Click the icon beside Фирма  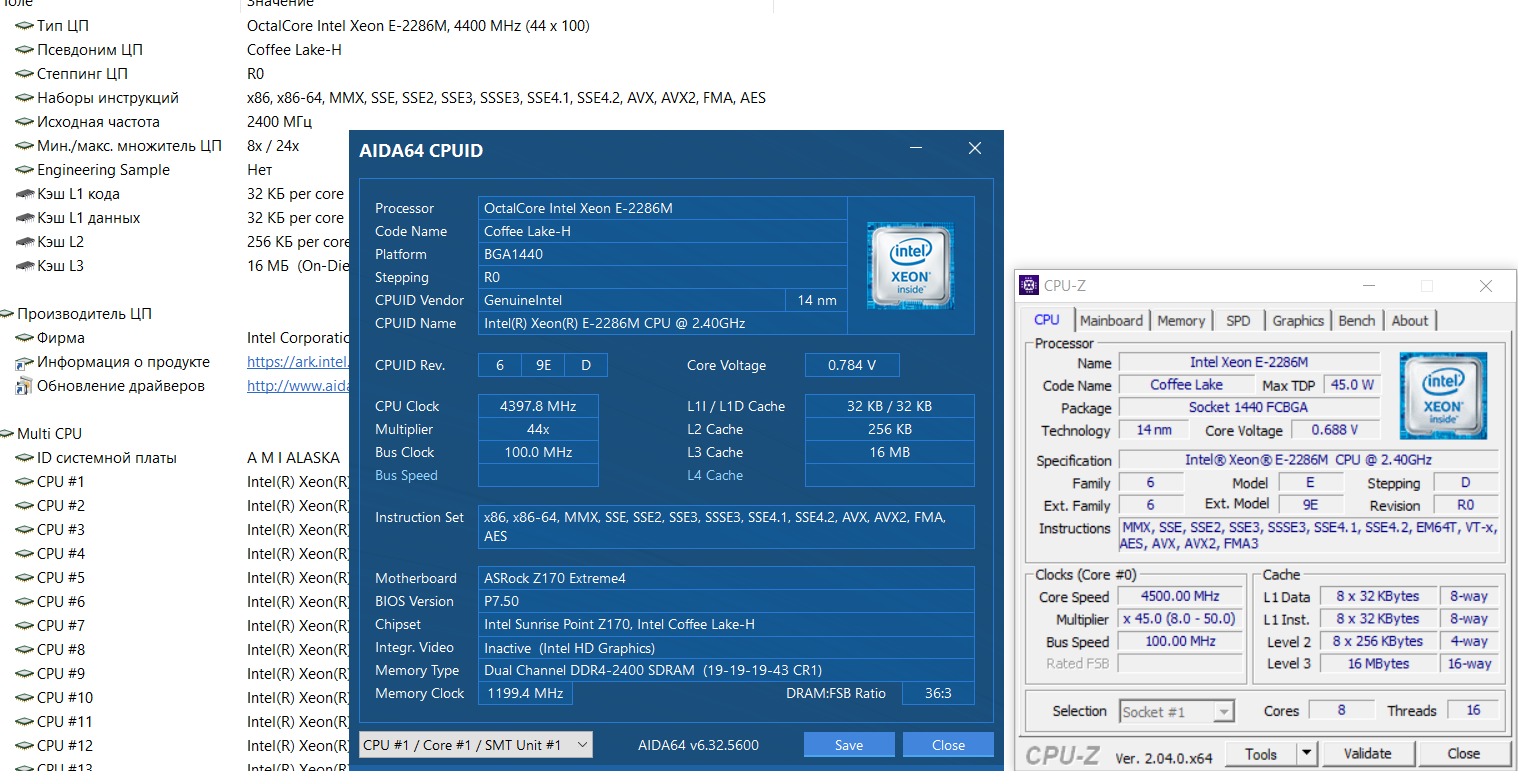pyautogui.click(x=24, y=338)
